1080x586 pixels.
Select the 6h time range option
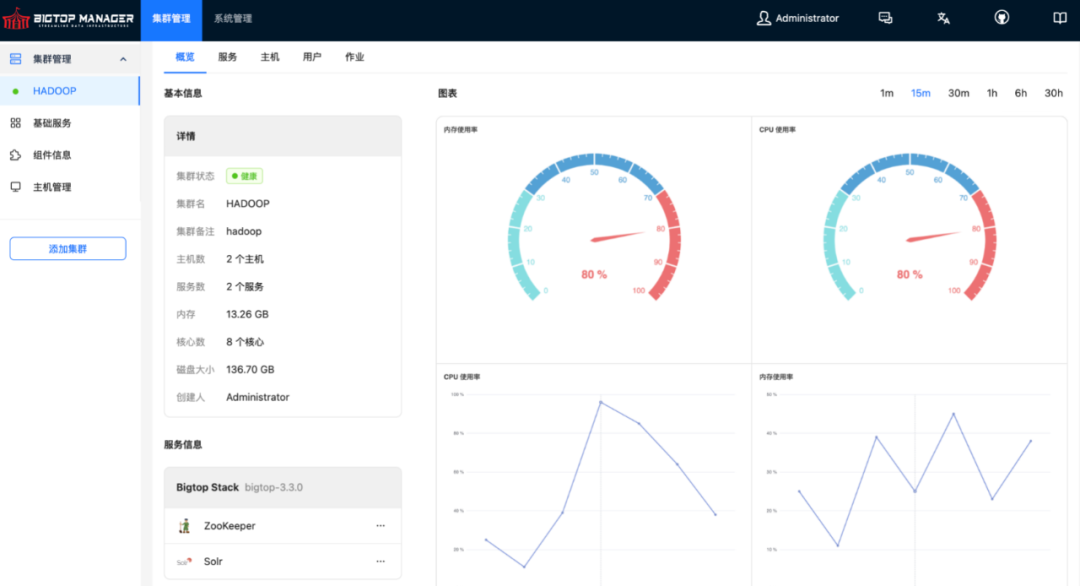1020,93
